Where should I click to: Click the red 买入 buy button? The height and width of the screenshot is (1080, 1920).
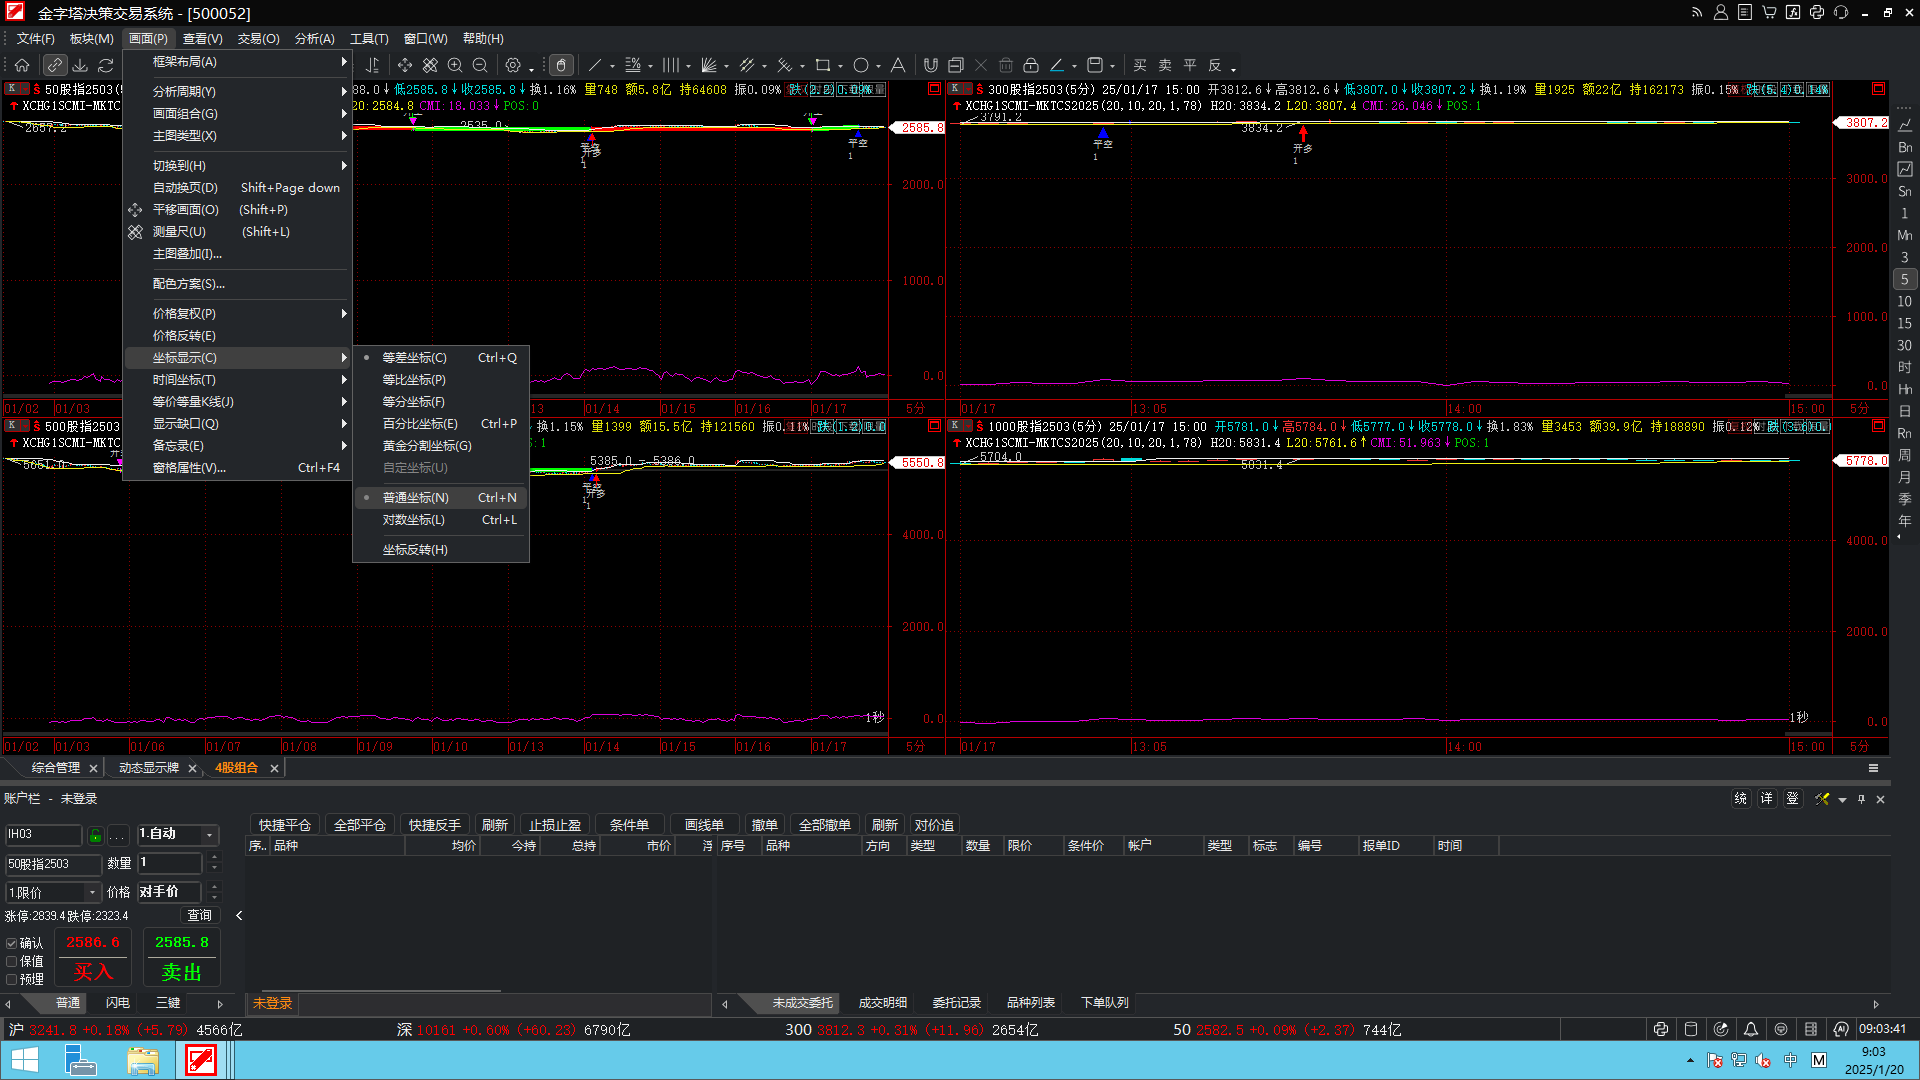(93, 957)
